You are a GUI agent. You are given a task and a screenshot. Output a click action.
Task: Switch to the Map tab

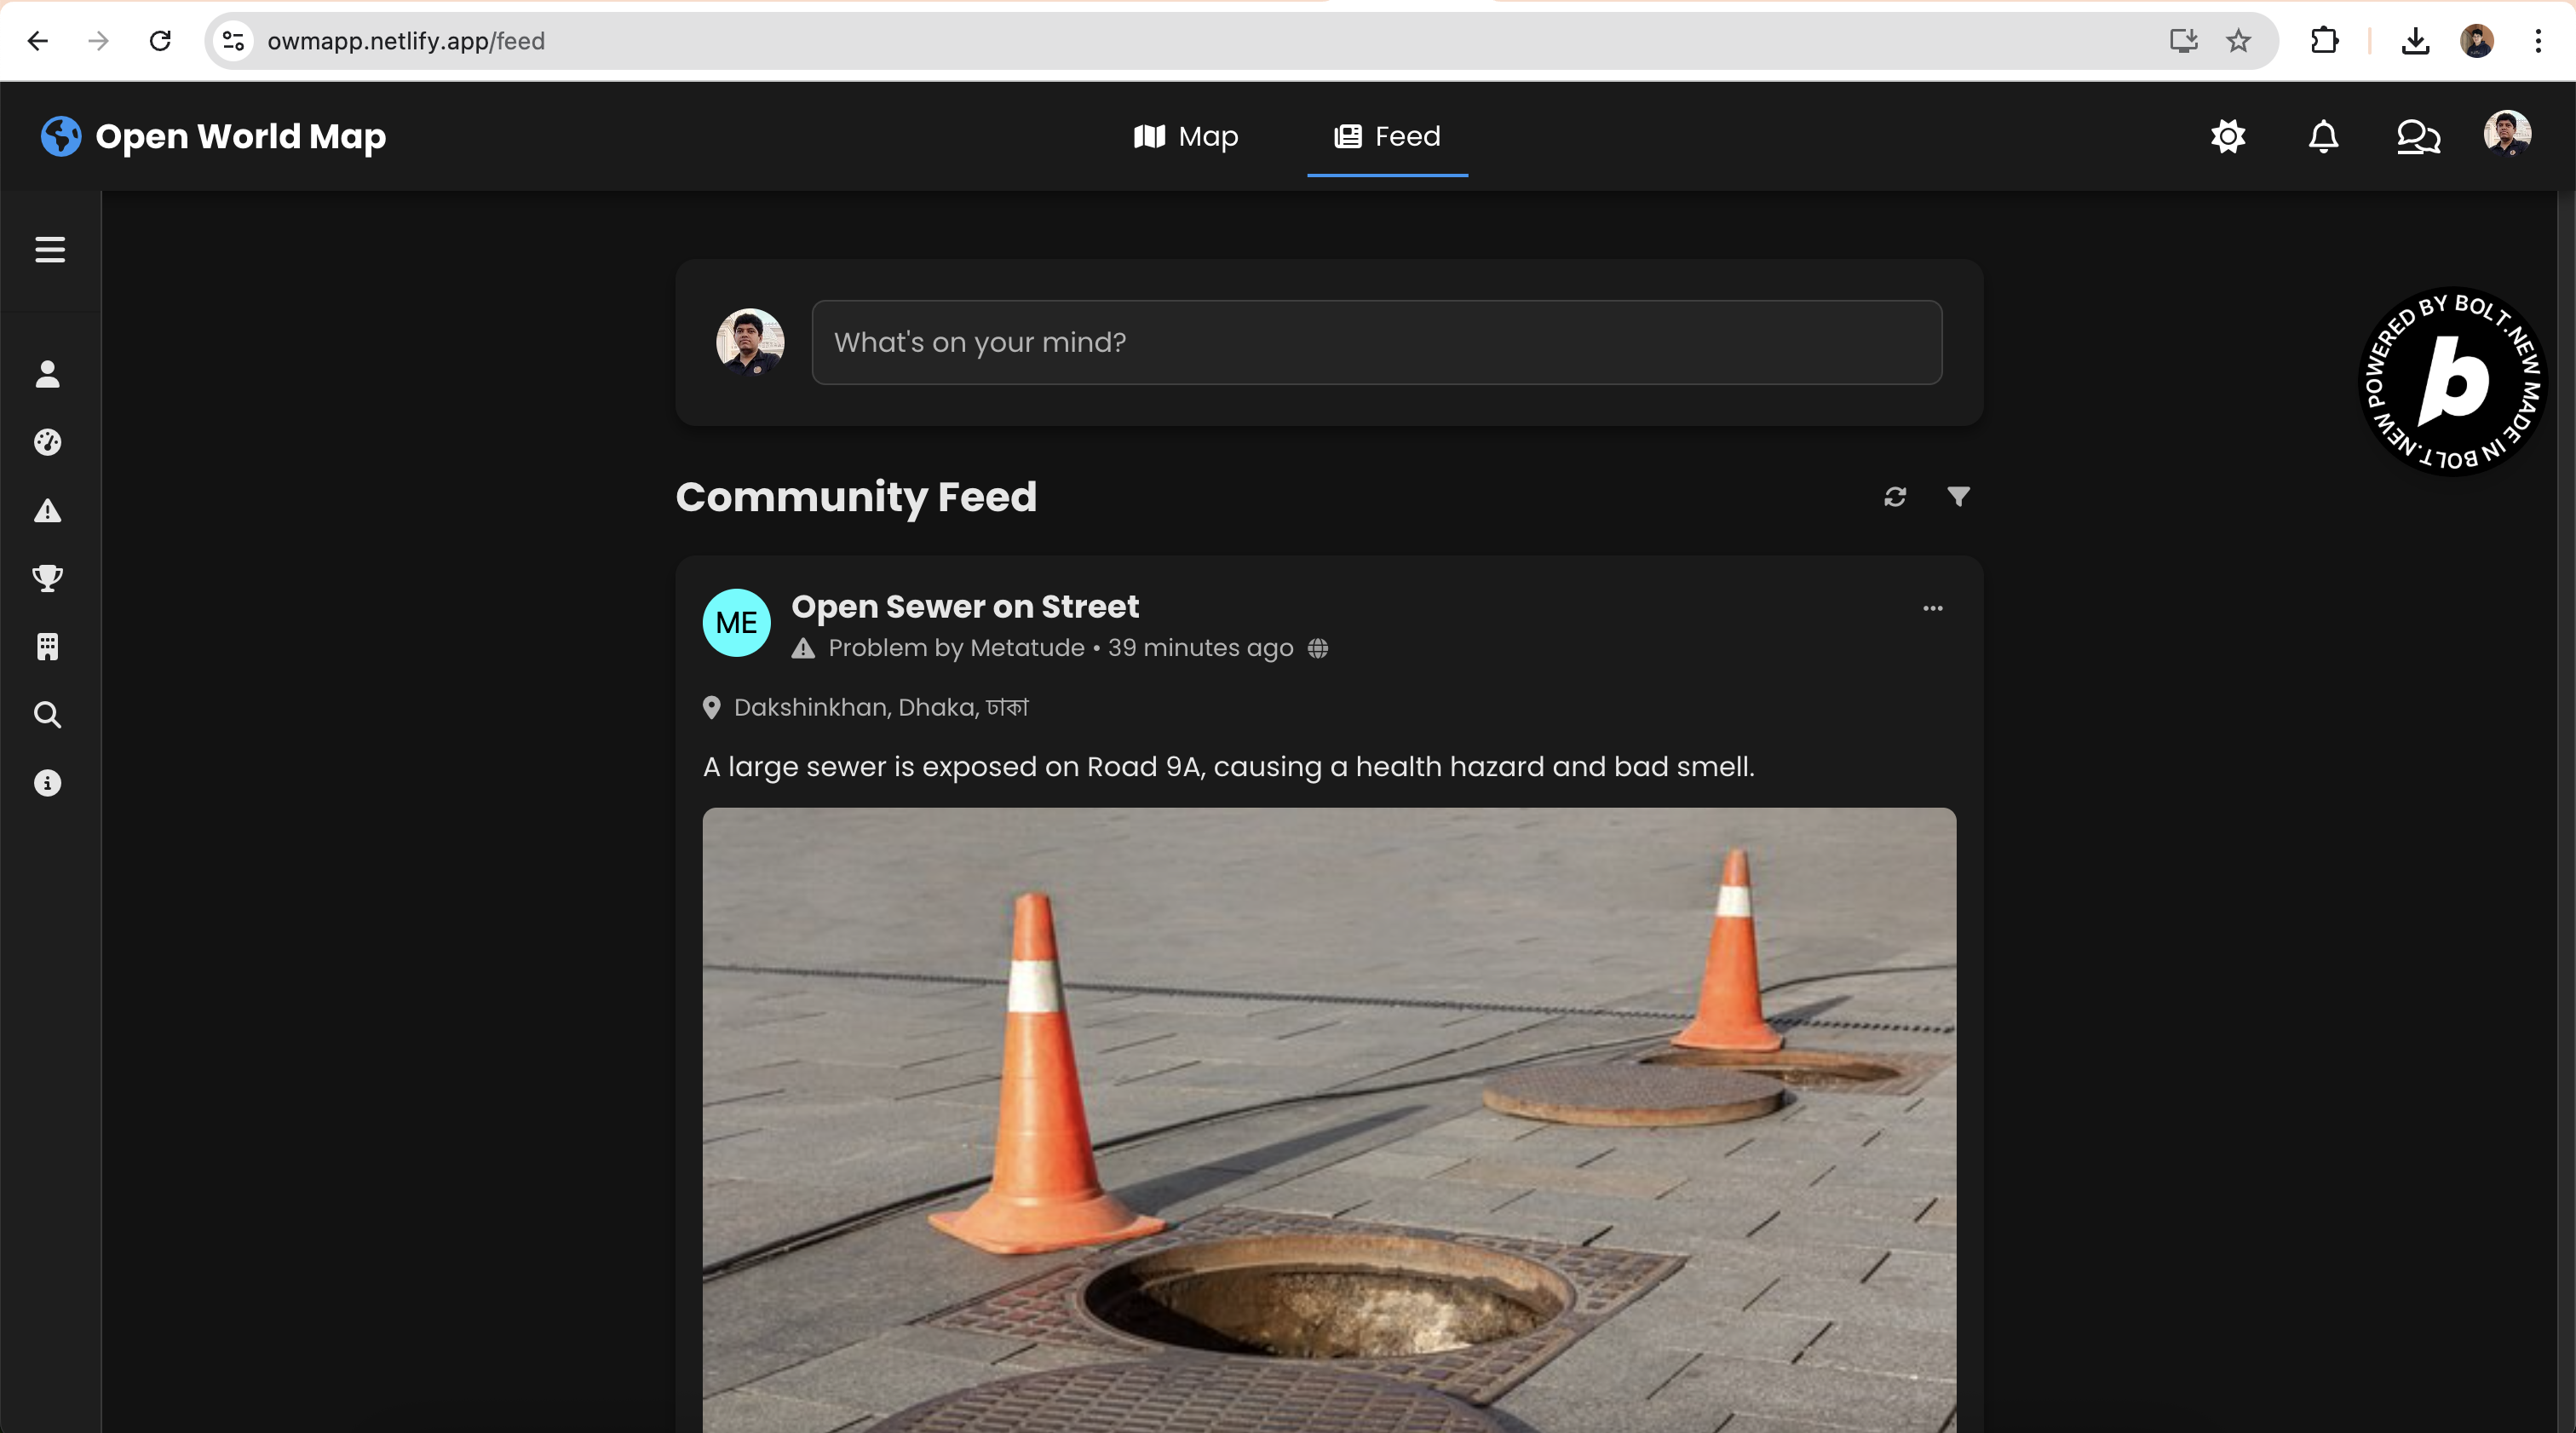(1186, 136)
